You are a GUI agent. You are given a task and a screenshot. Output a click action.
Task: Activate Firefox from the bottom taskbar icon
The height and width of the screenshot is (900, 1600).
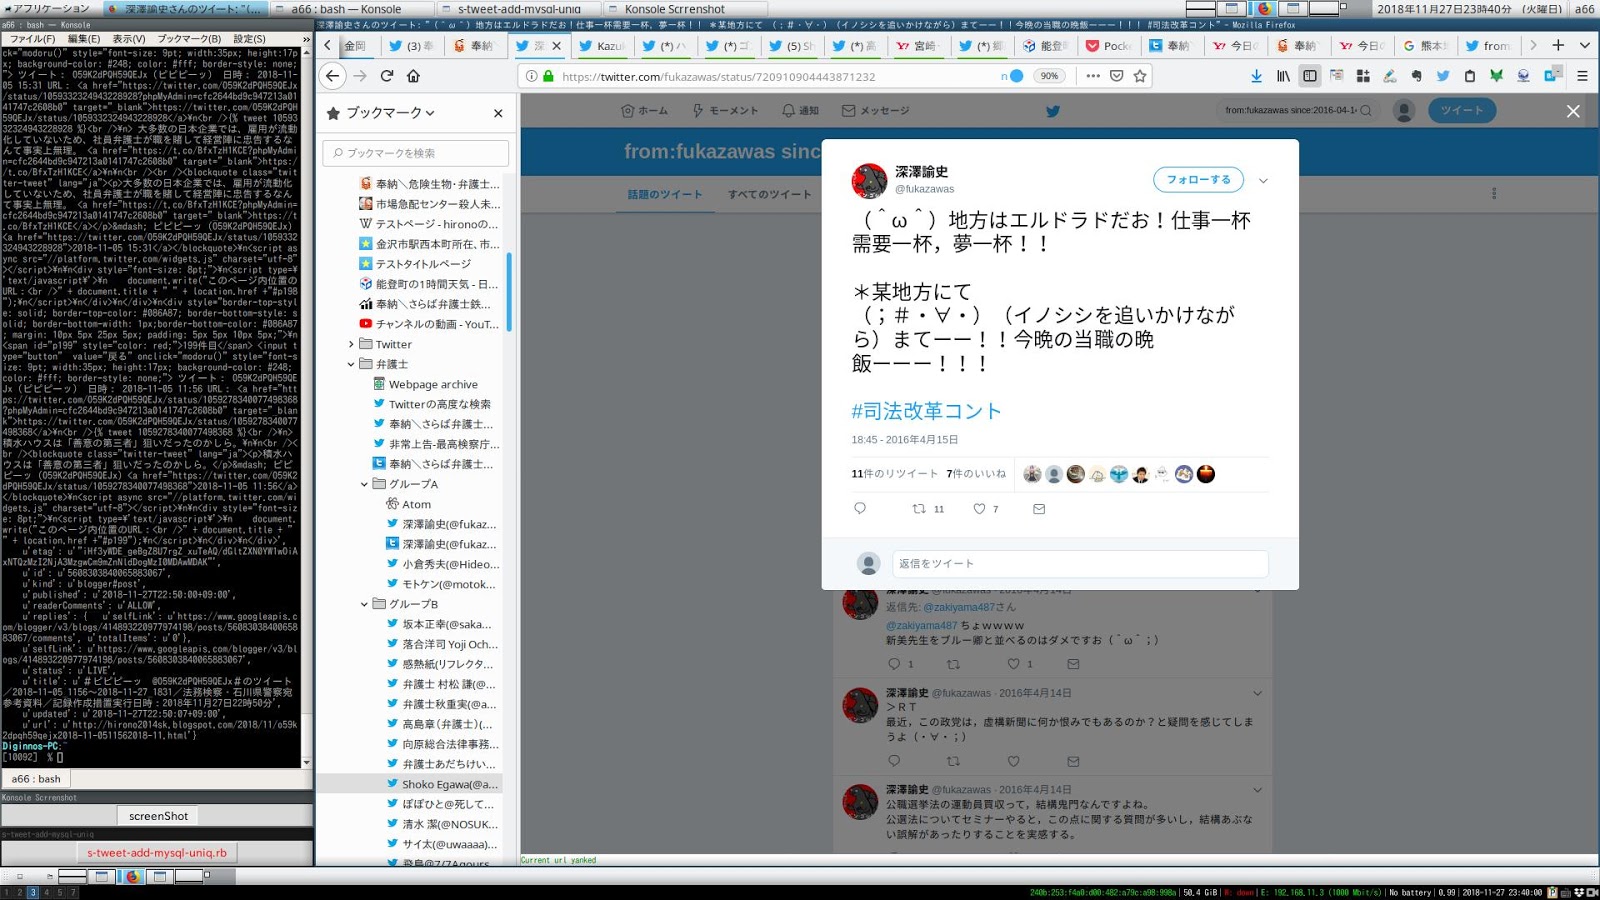pos(131,876)
